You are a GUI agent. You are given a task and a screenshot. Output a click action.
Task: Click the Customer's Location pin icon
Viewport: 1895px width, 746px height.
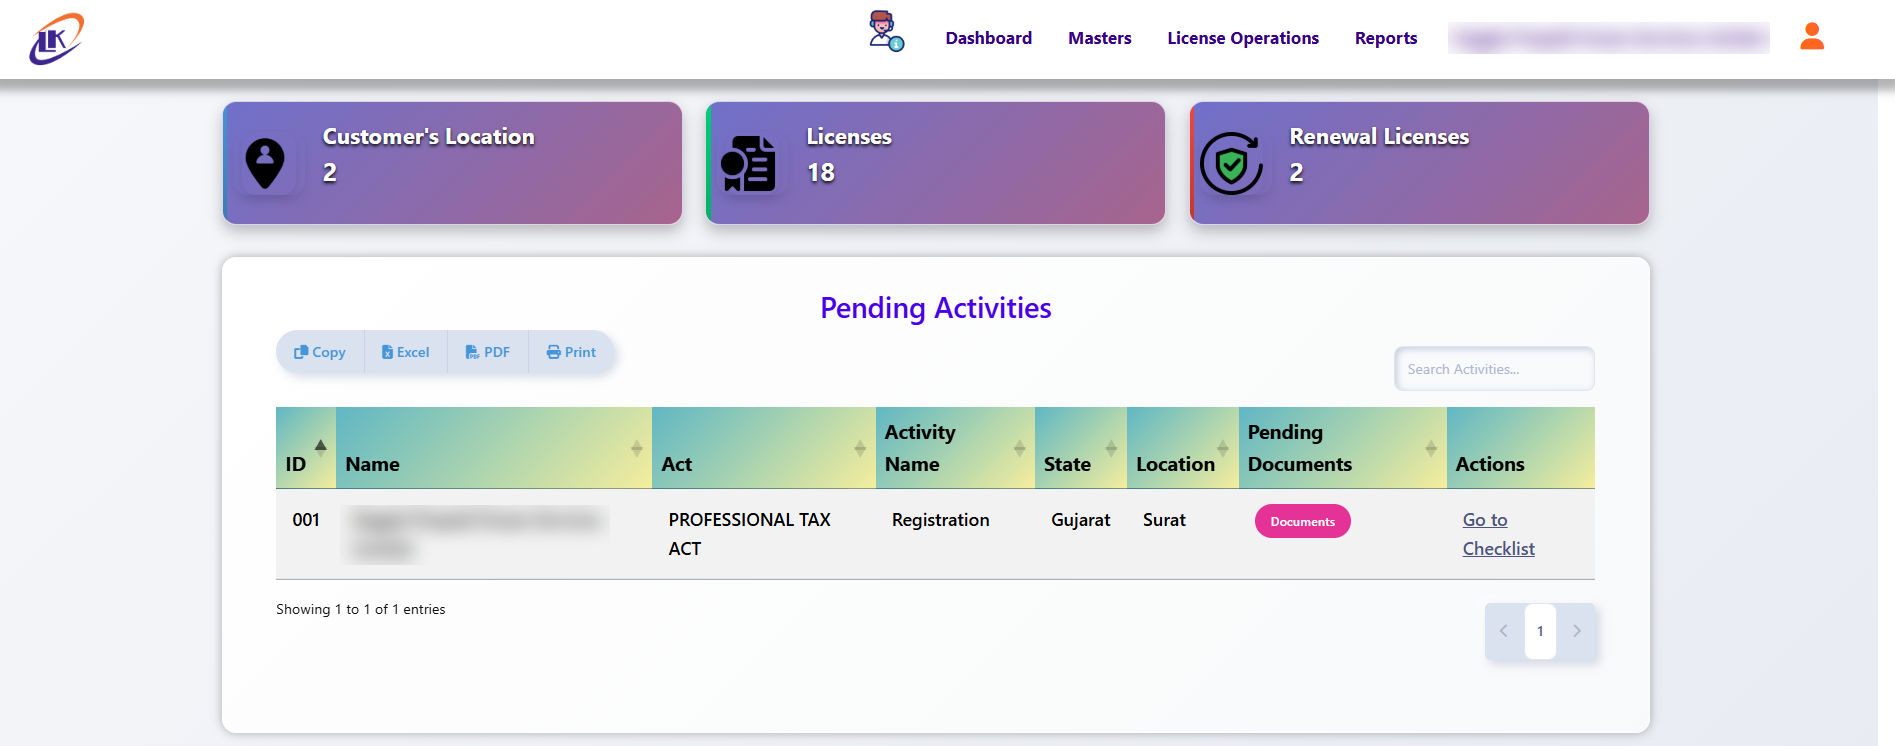(x=265, y=164)
